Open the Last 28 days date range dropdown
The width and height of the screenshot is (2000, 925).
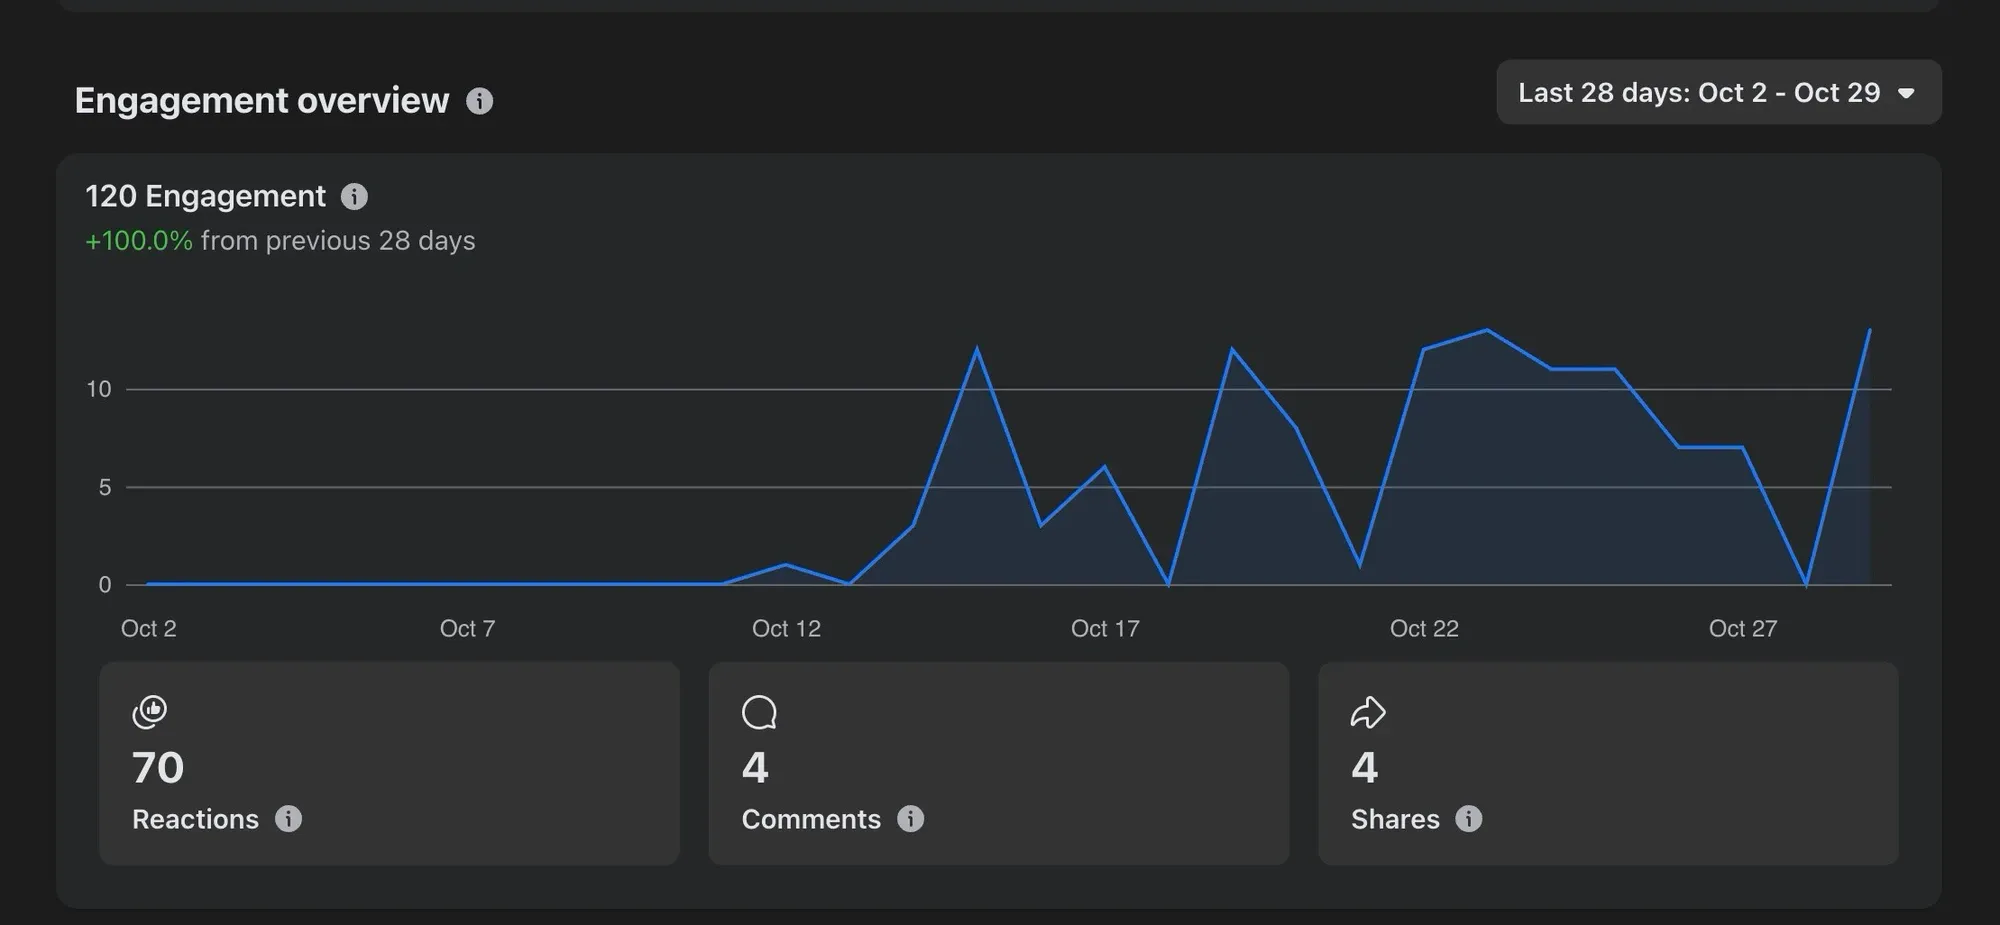(x=1718, y=92)
